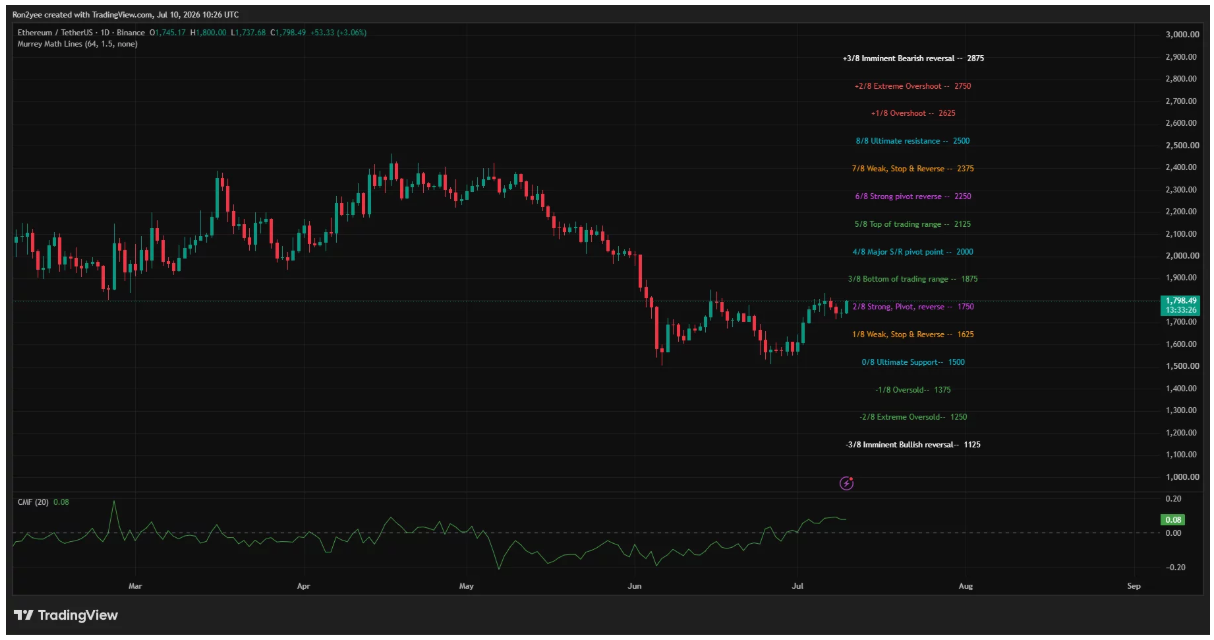Click the '2/8 Strong, Pivot, reverse' label

(x=914, y=307)
